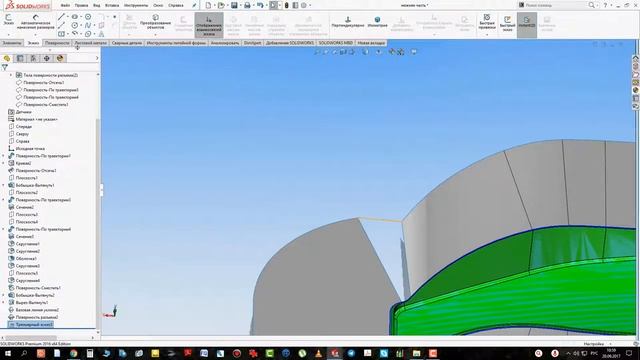This screenshot has width=640, height=360.
Task: Toggle Отображение взаимосвязей эскиза button
Action: coord(209,25)
